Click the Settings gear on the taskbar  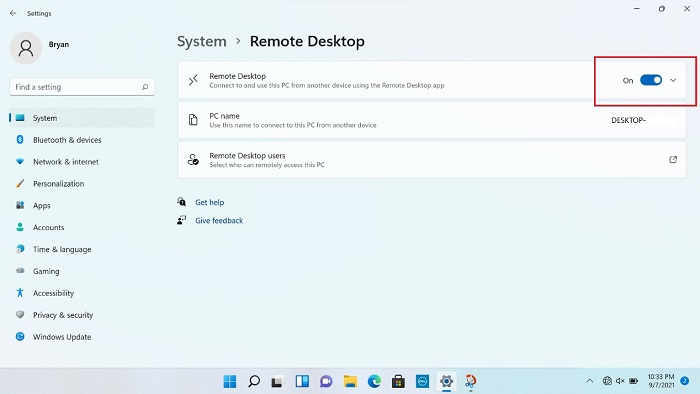(x=446, y=381)
